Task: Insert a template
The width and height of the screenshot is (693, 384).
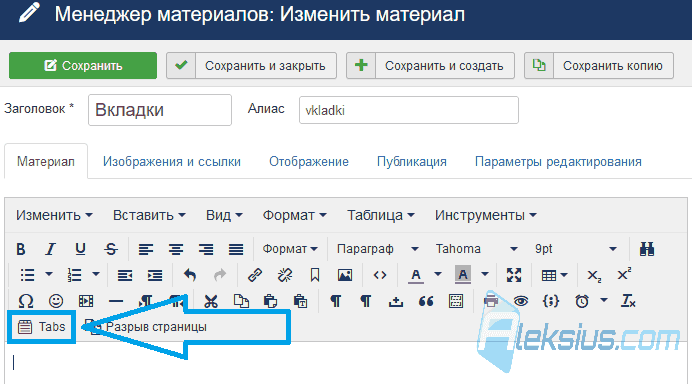Action: [456, 301]
